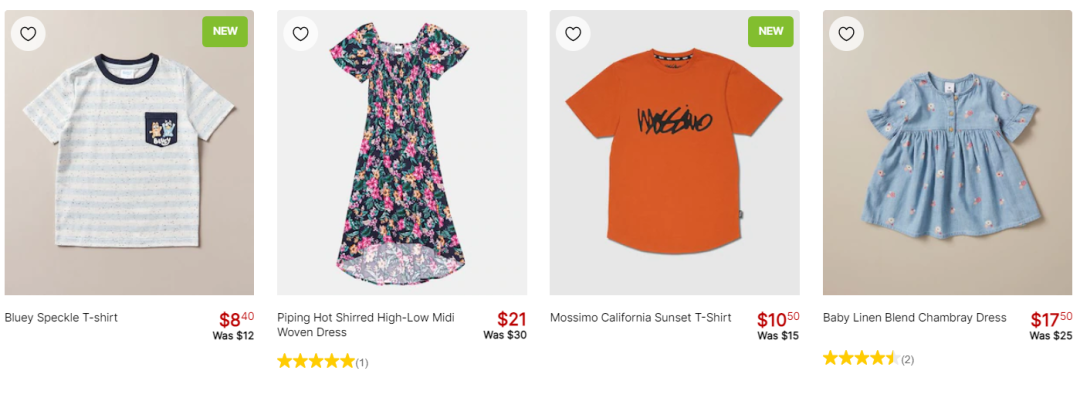Click $17.50 price of Baby Chambray Dress
Screen dimensions: 1080x398
[x=1051, y=320]
